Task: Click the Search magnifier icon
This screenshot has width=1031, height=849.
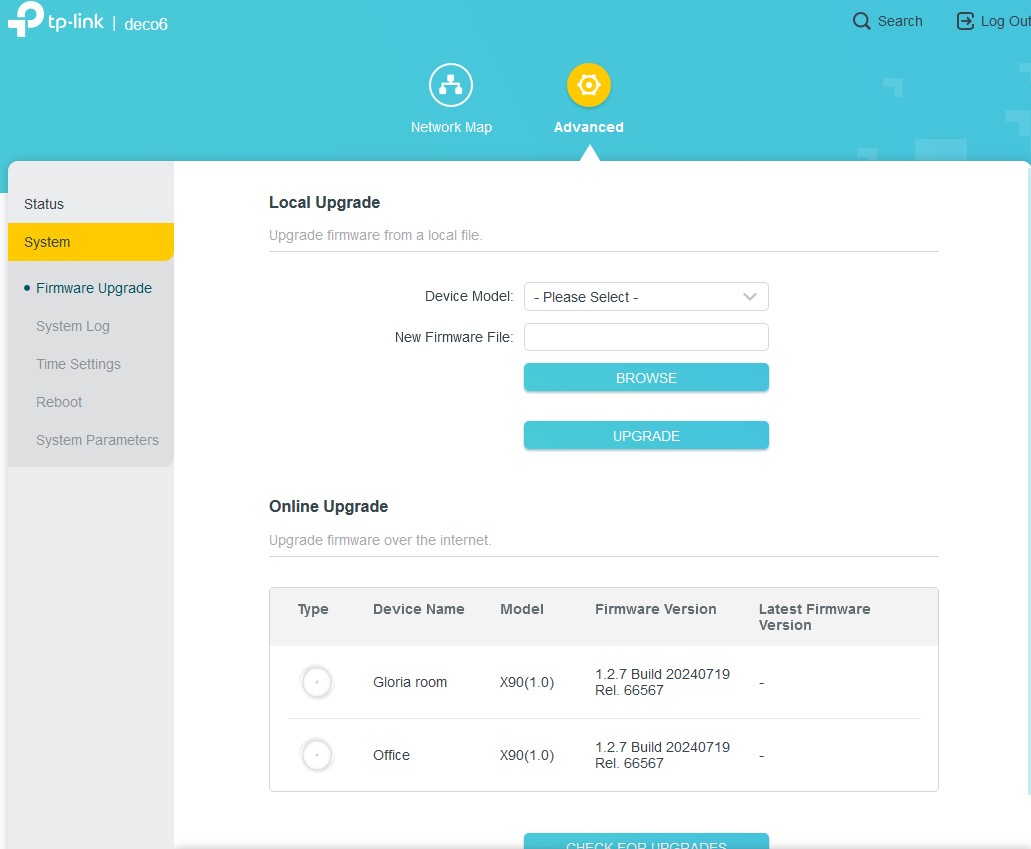Action: click(861, 21)
